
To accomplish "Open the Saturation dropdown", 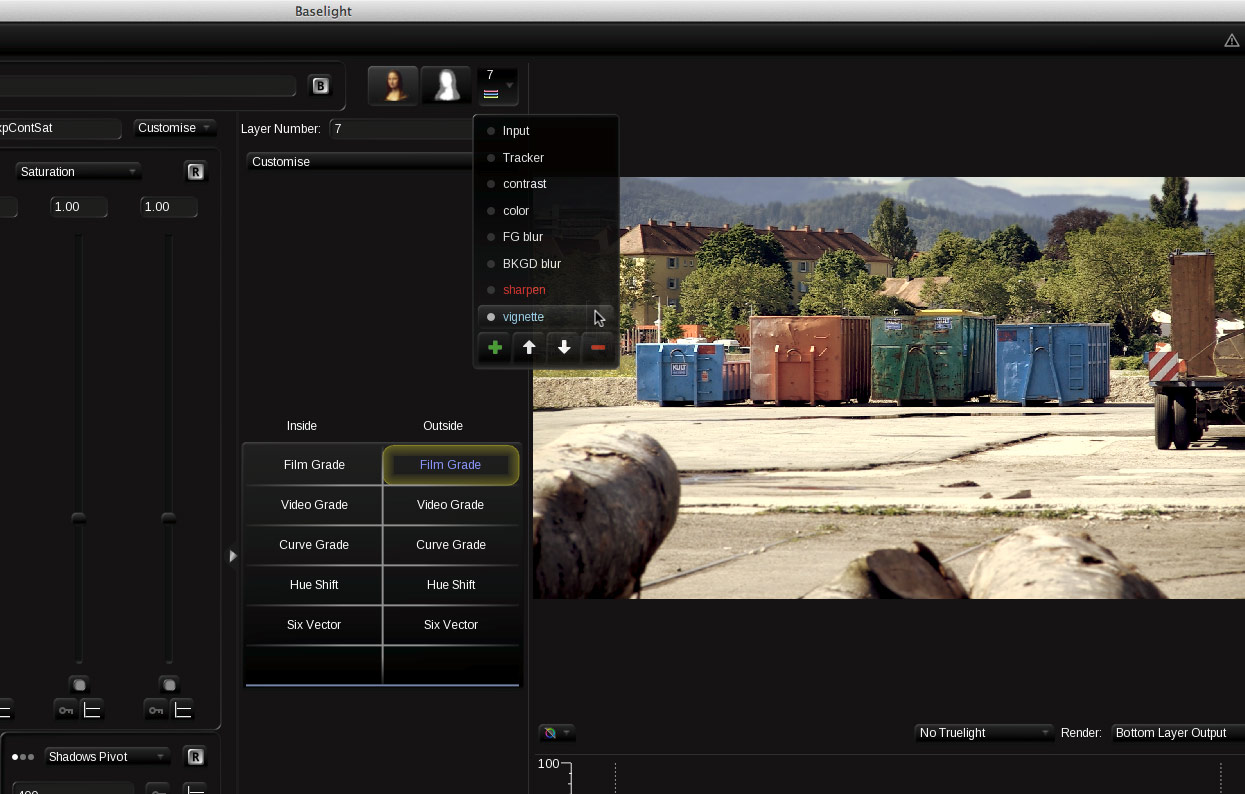I will tap(78, 172).
